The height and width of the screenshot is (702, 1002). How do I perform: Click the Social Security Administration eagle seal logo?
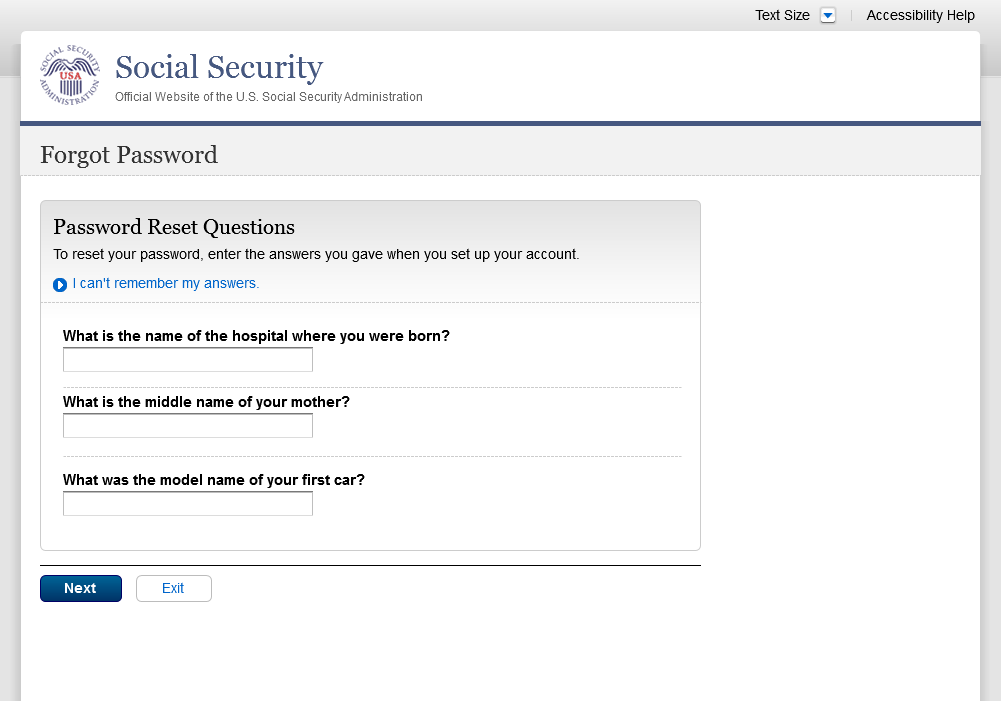click(70, 75)
